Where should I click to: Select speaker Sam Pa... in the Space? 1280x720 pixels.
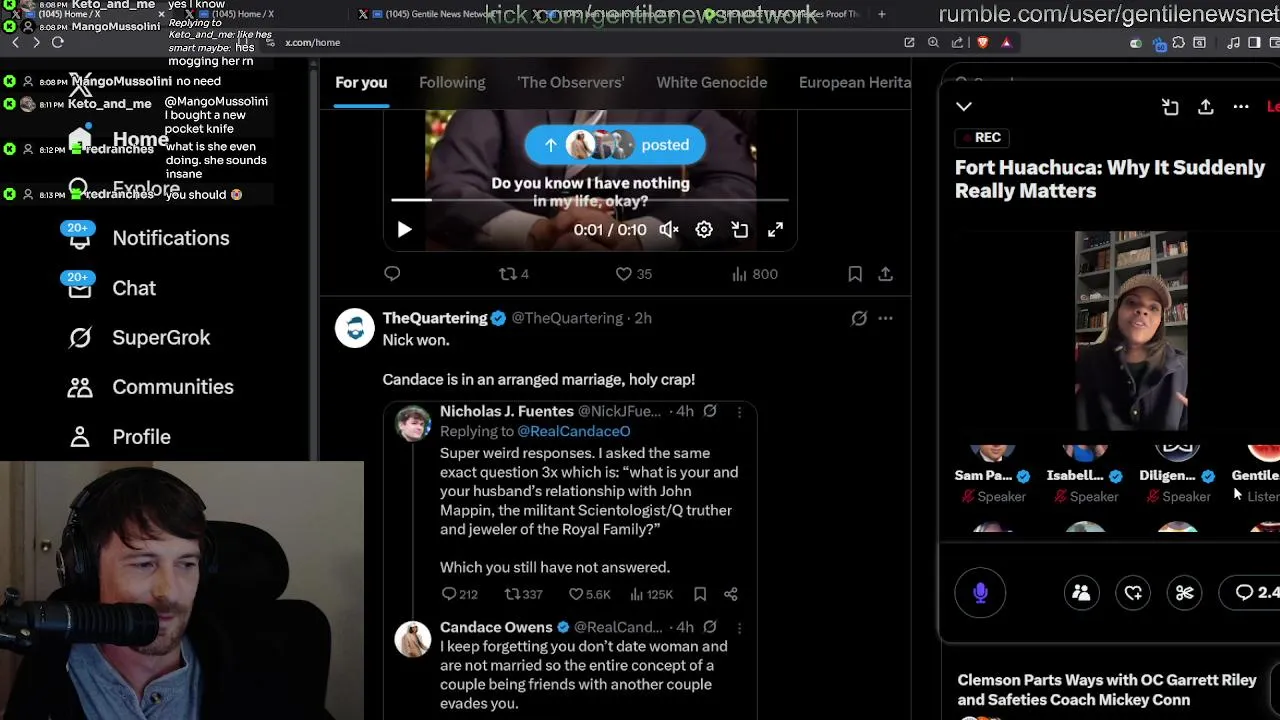click(992, 477)
